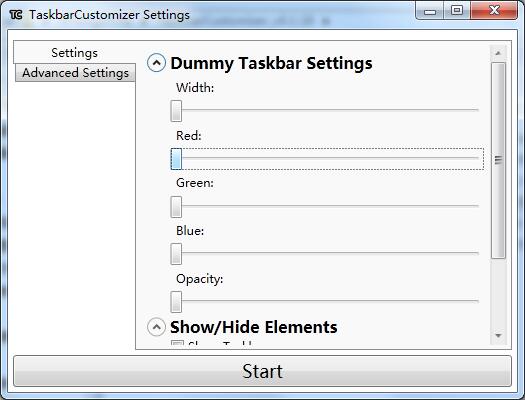
Task: Click the TaskbarCustomizer Settings title text
Action: 109,15
